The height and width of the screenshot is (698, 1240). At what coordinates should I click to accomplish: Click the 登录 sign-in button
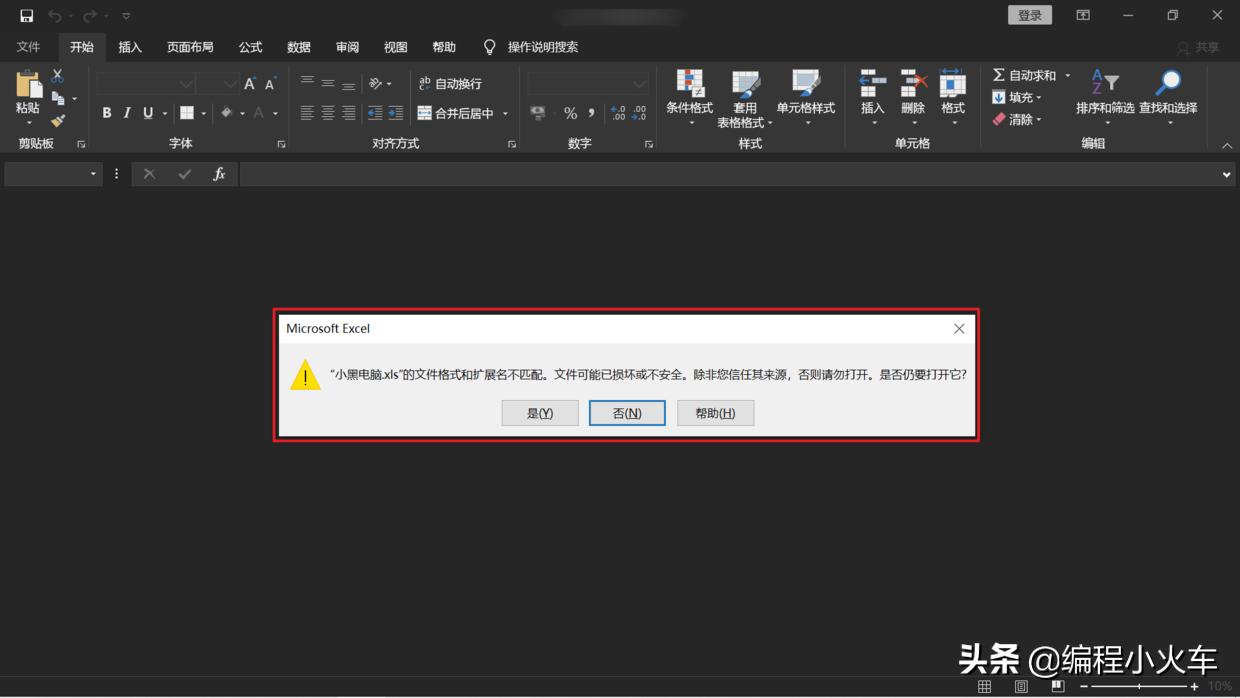click(x=1030, y=15)
